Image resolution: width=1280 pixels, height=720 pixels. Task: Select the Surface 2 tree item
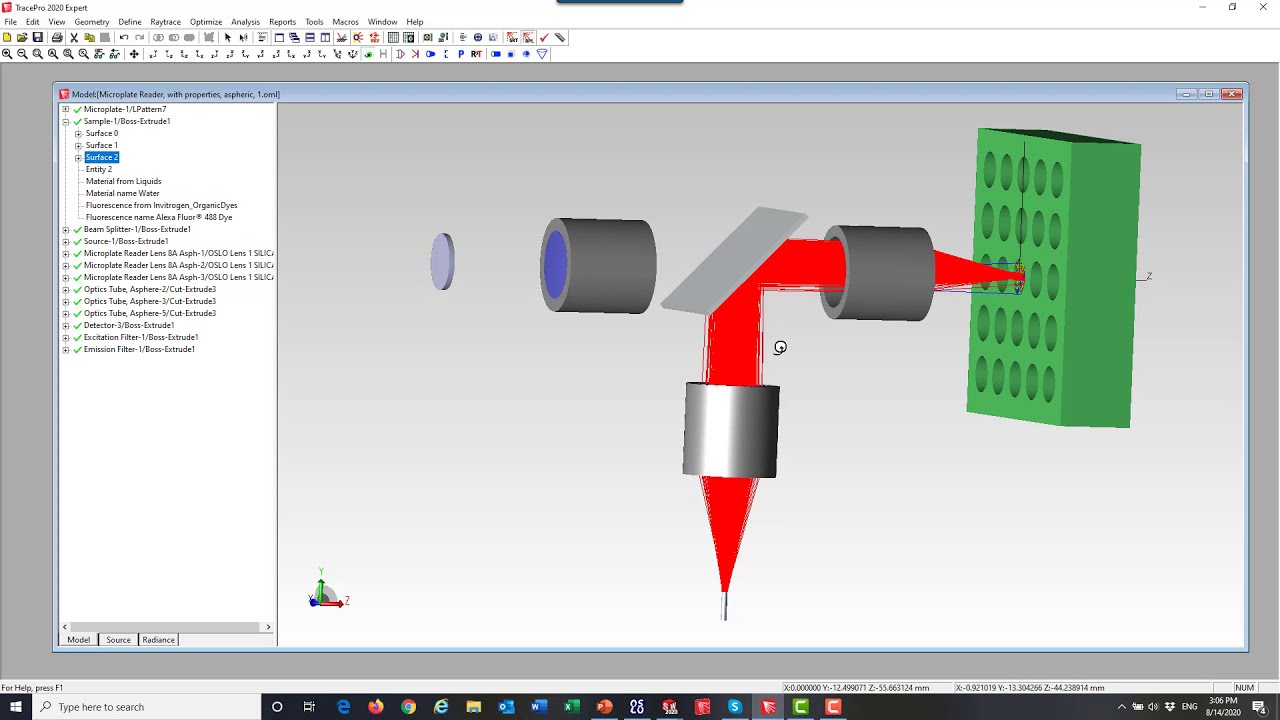tap(102, 157)
